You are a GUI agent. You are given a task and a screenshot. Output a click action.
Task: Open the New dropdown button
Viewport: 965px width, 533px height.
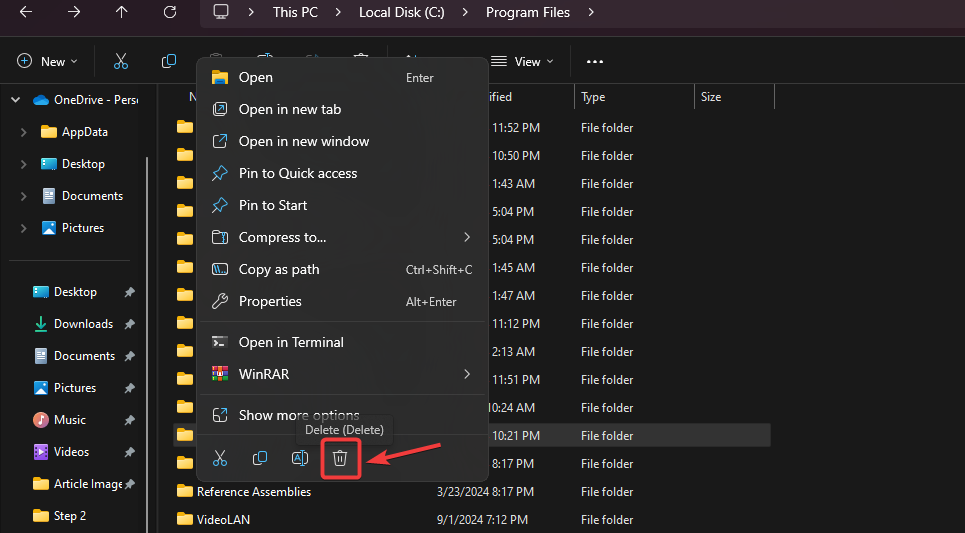(x=47, y=62)
